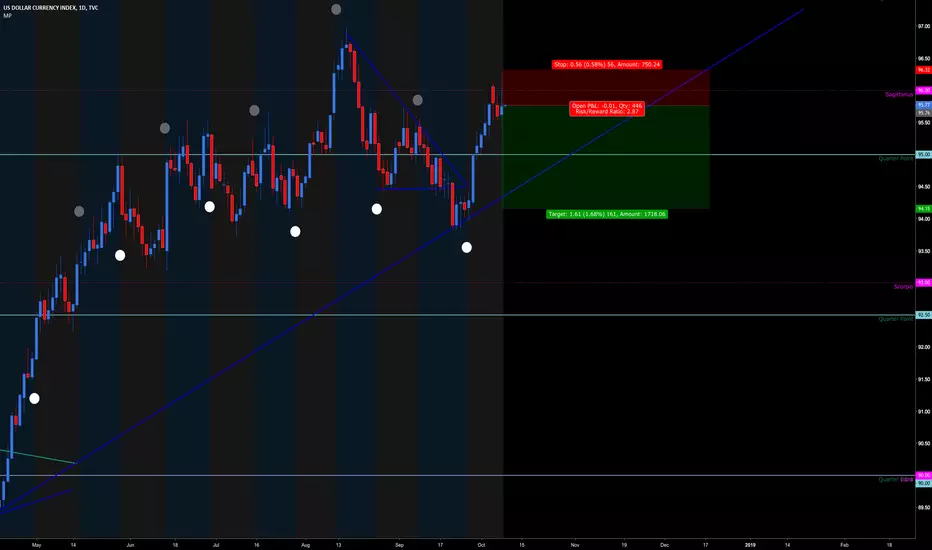
Task: Select the white dot below the late-September low
Action: [x=467, y=247]
